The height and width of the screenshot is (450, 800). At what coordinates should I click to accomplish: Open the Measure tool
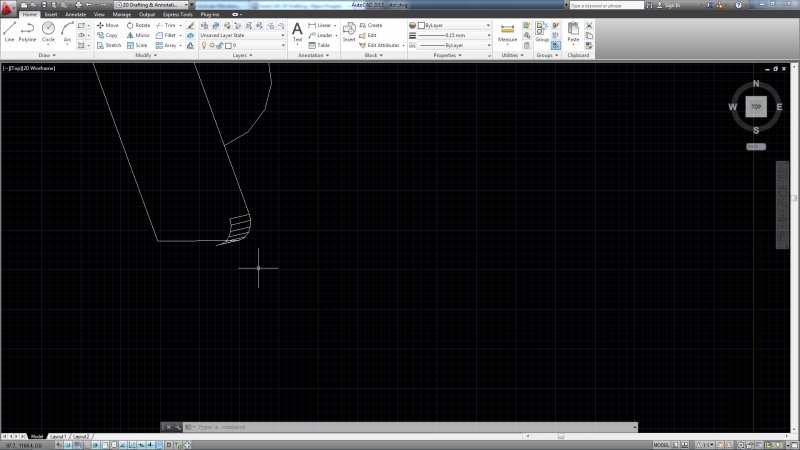(x=508, y=32)
